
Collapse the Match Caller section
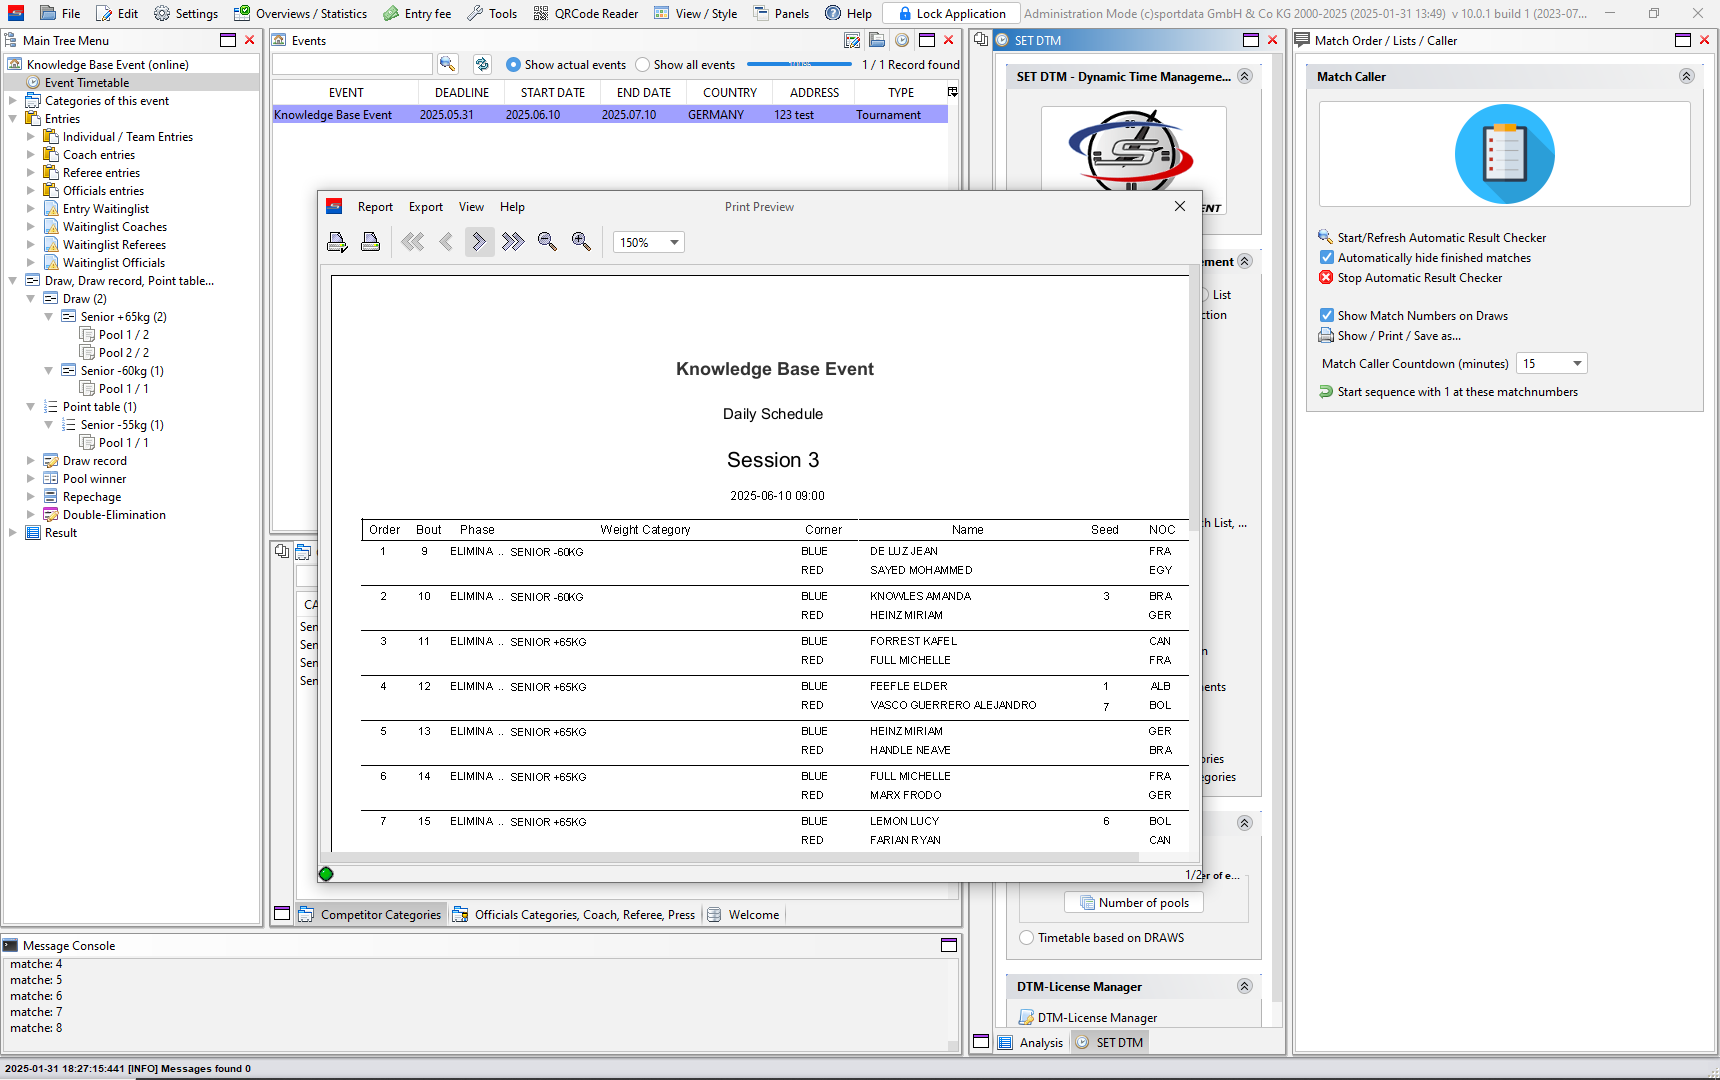[1686, 76]
